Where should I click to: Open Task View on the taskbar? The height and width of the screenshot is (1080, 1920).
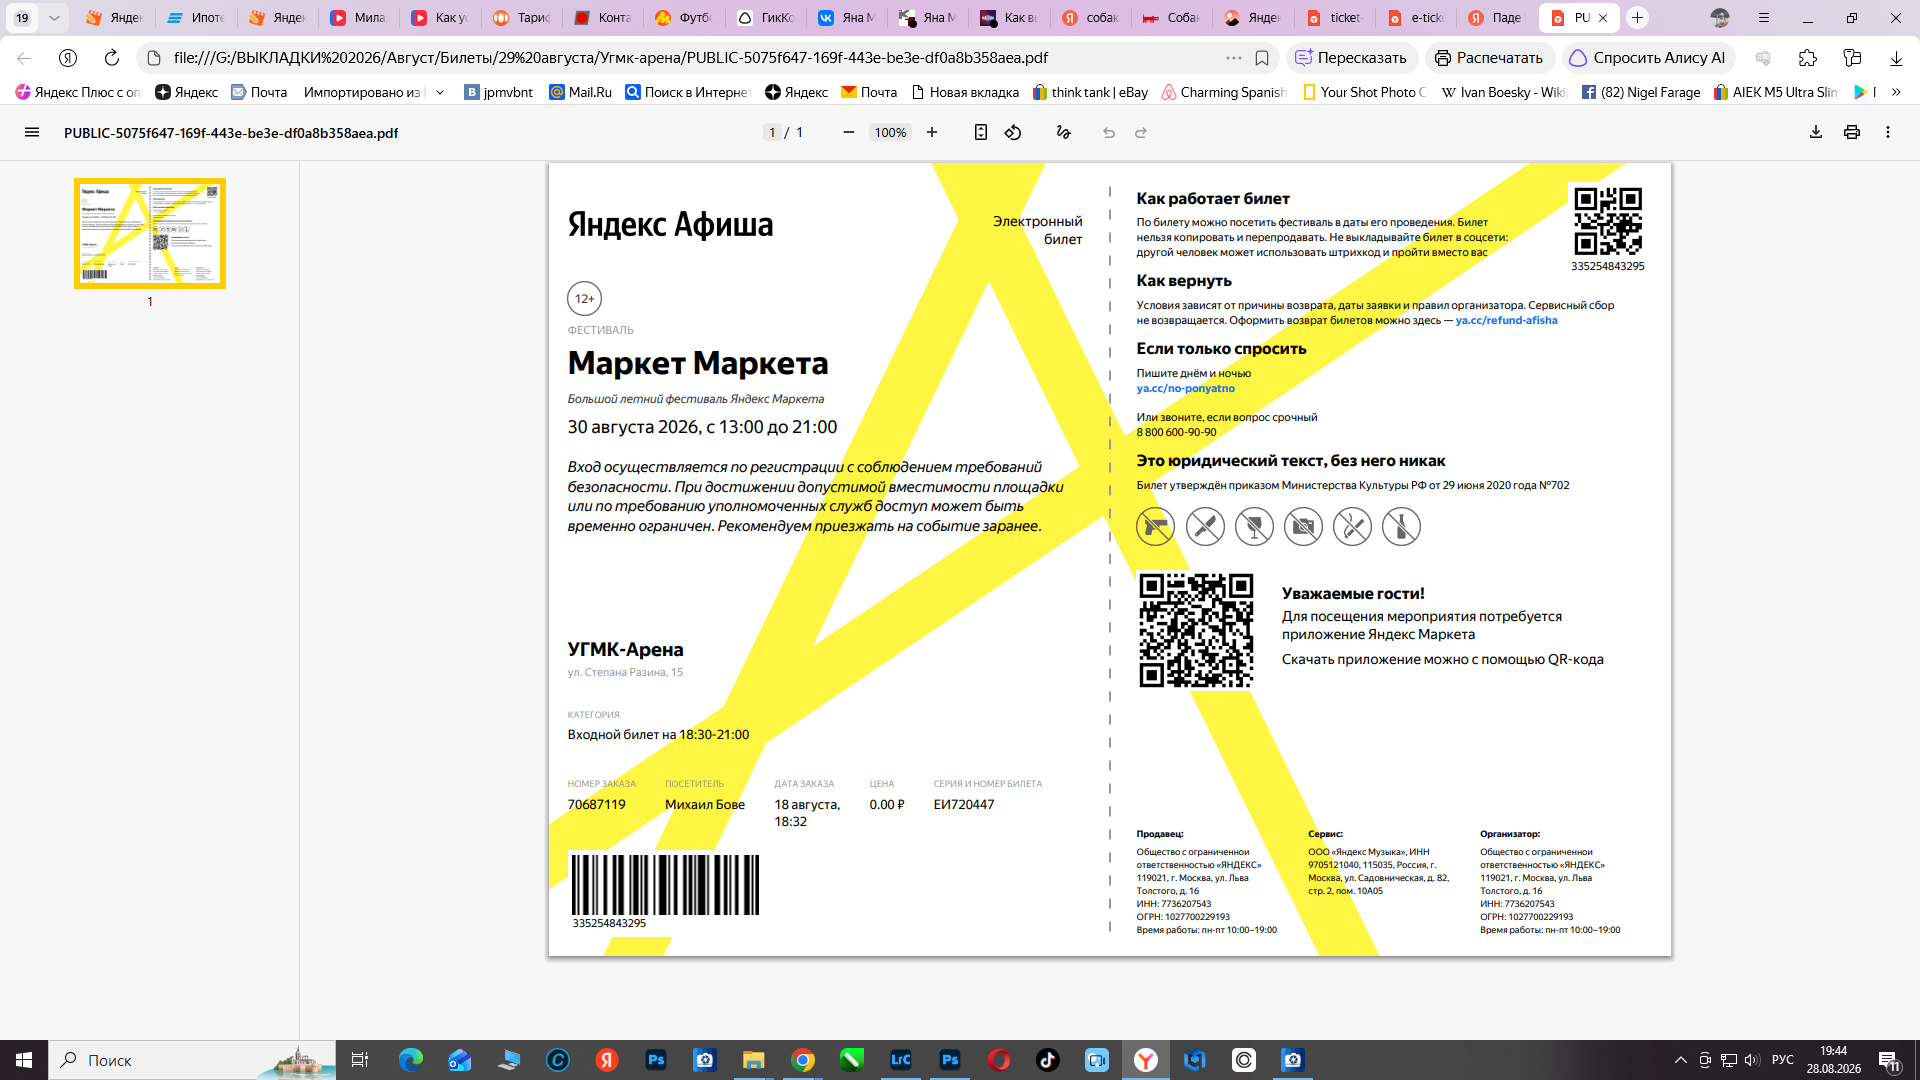point(360,1060)
